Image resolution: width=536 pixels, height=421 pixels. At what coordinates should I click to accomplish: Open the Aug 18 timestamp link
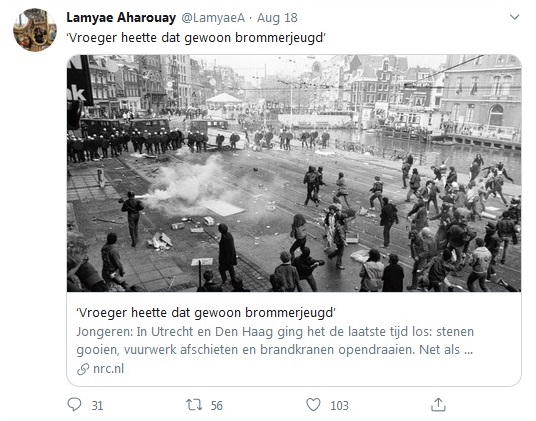click(x=277, y=18)
